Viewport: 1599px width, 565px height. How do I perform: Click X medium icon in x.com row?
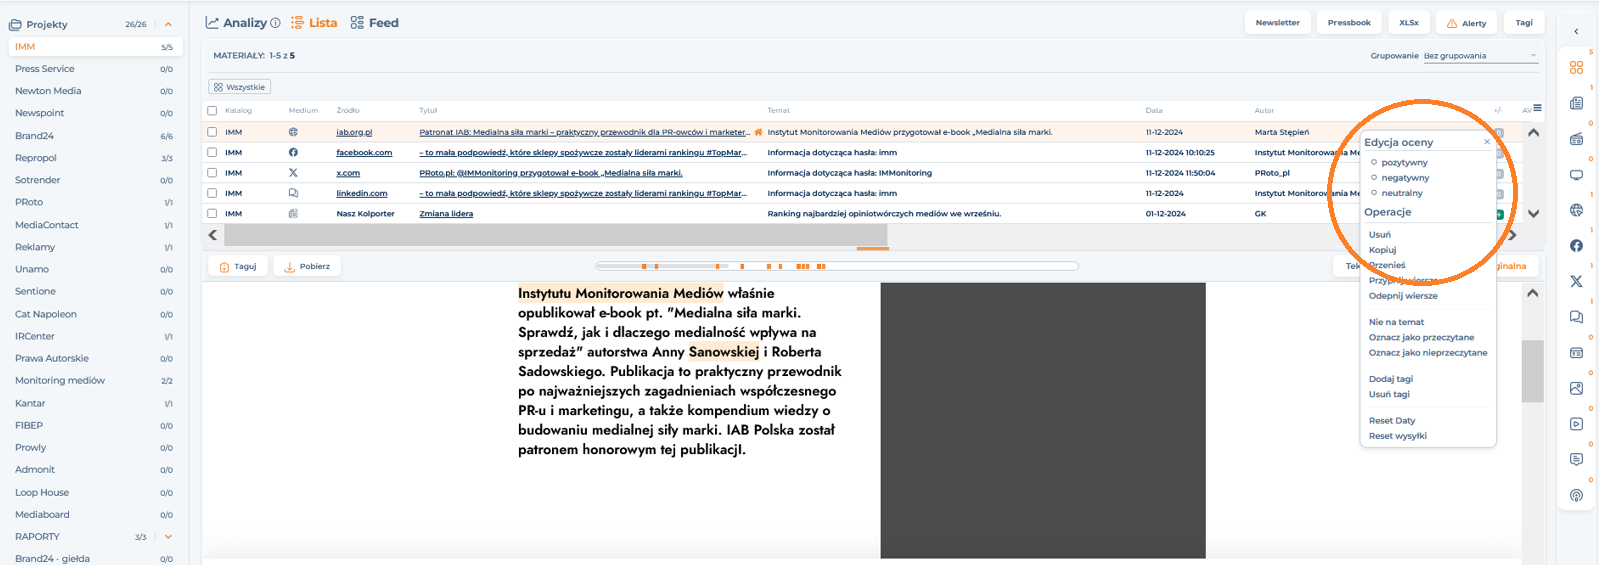tap(293, 173)
